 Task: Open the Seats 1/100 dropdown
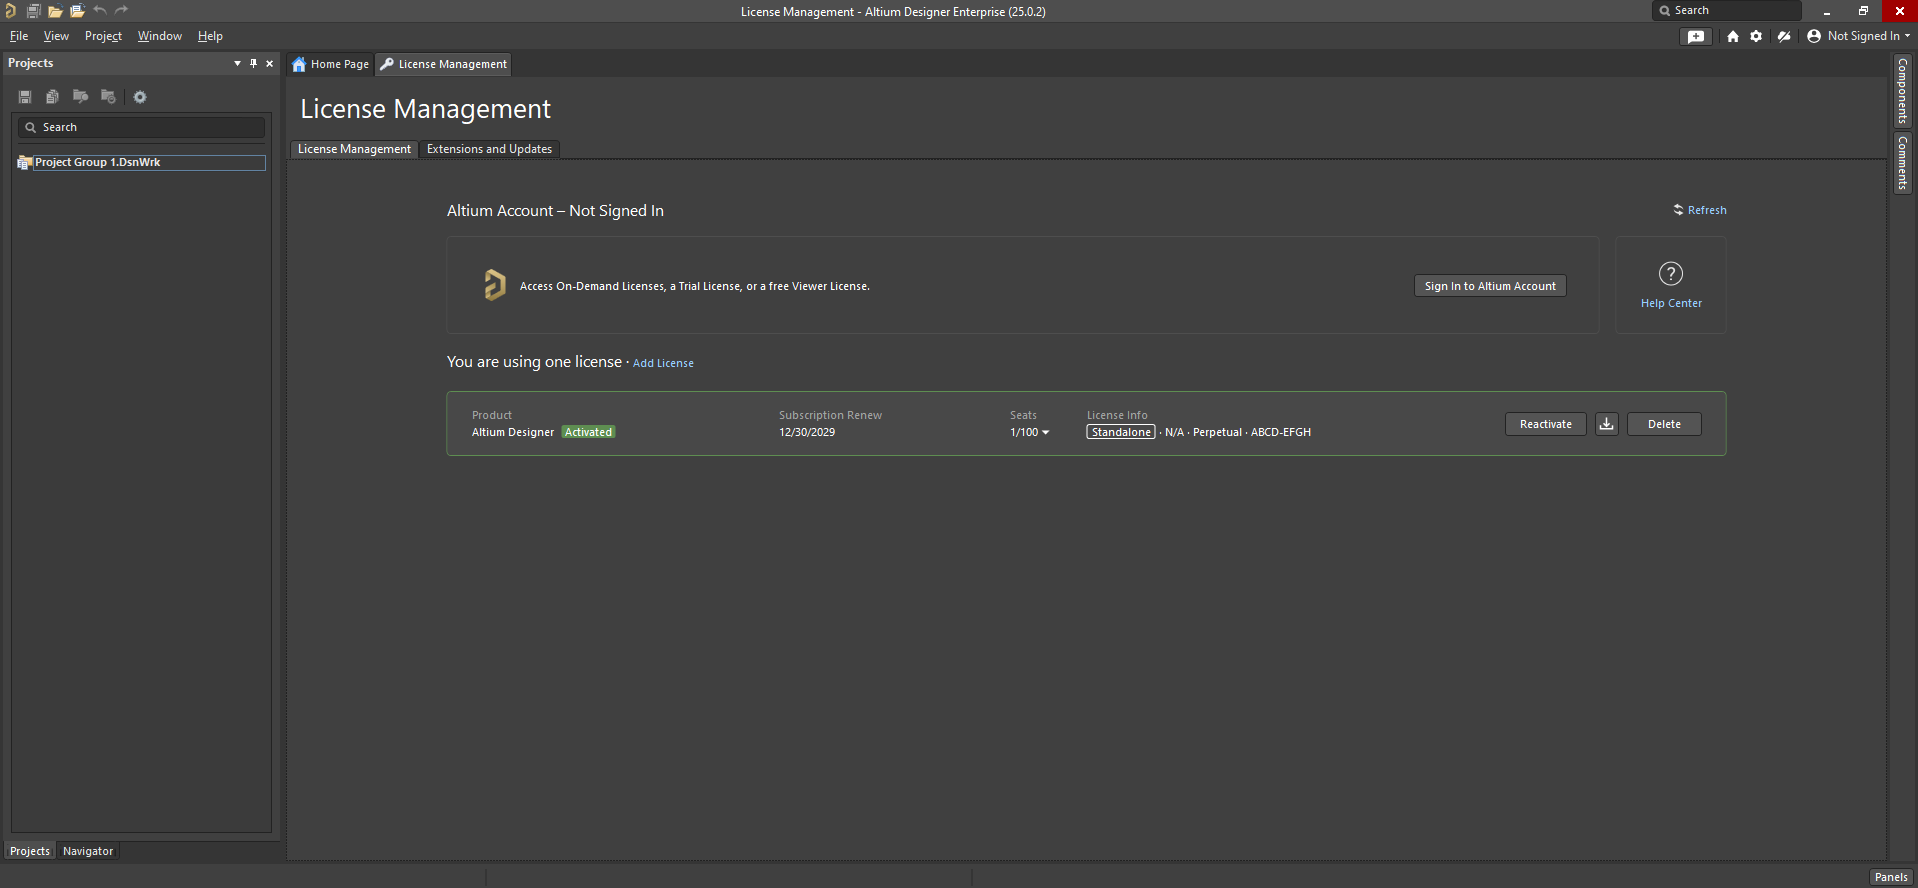(1030, 432)
